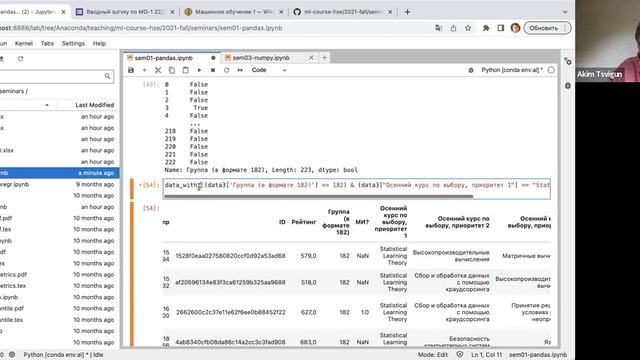
Task: Select the file modified a minute ago
Action: (x=60, y=173)
